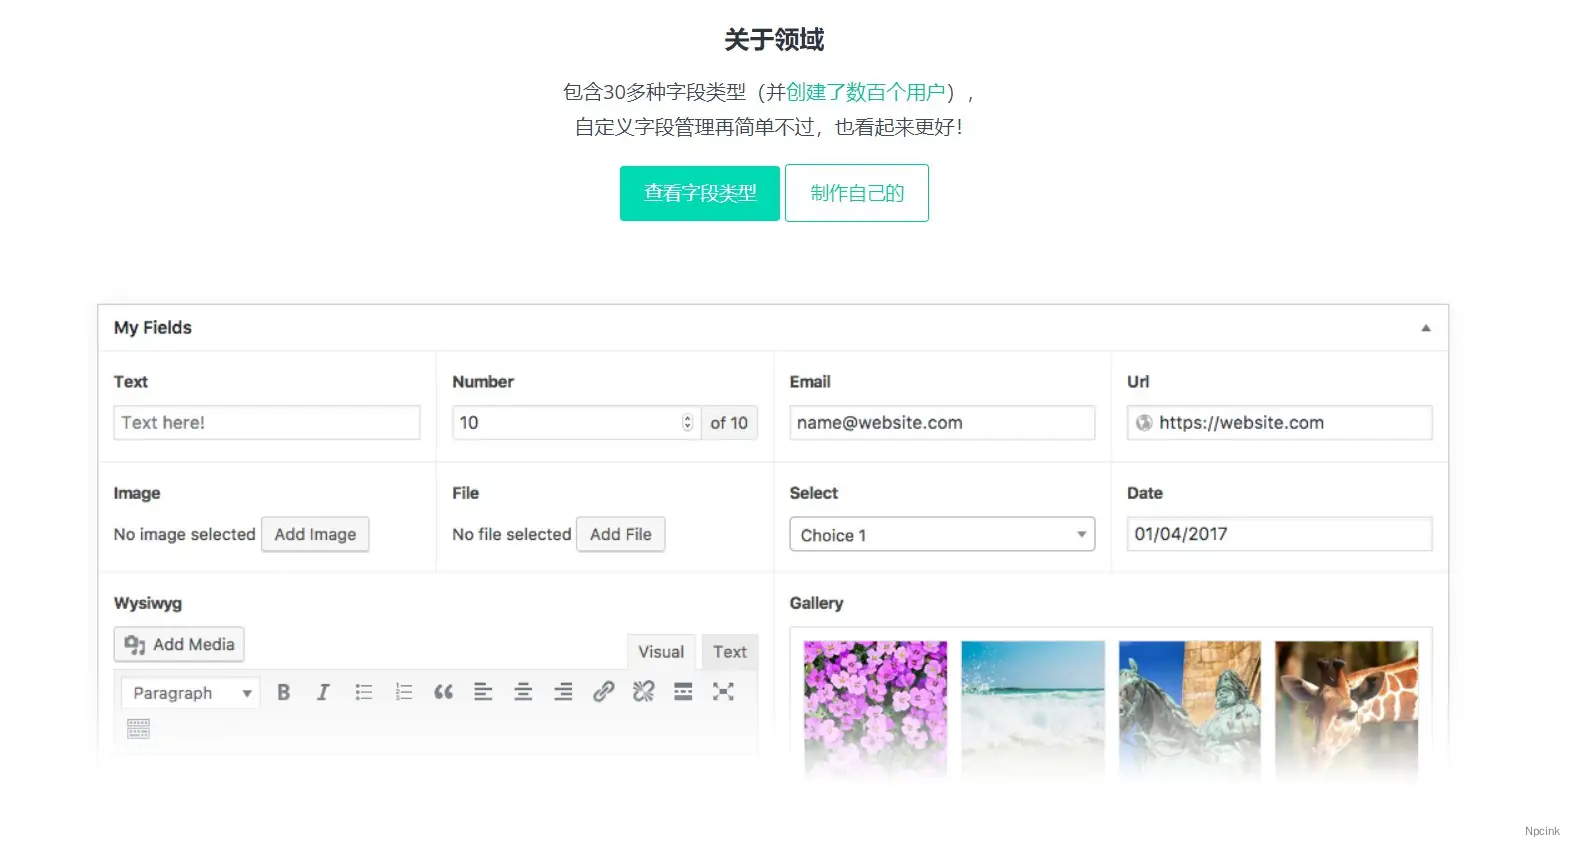Insert Read More tag

click(x=683, y=692)
